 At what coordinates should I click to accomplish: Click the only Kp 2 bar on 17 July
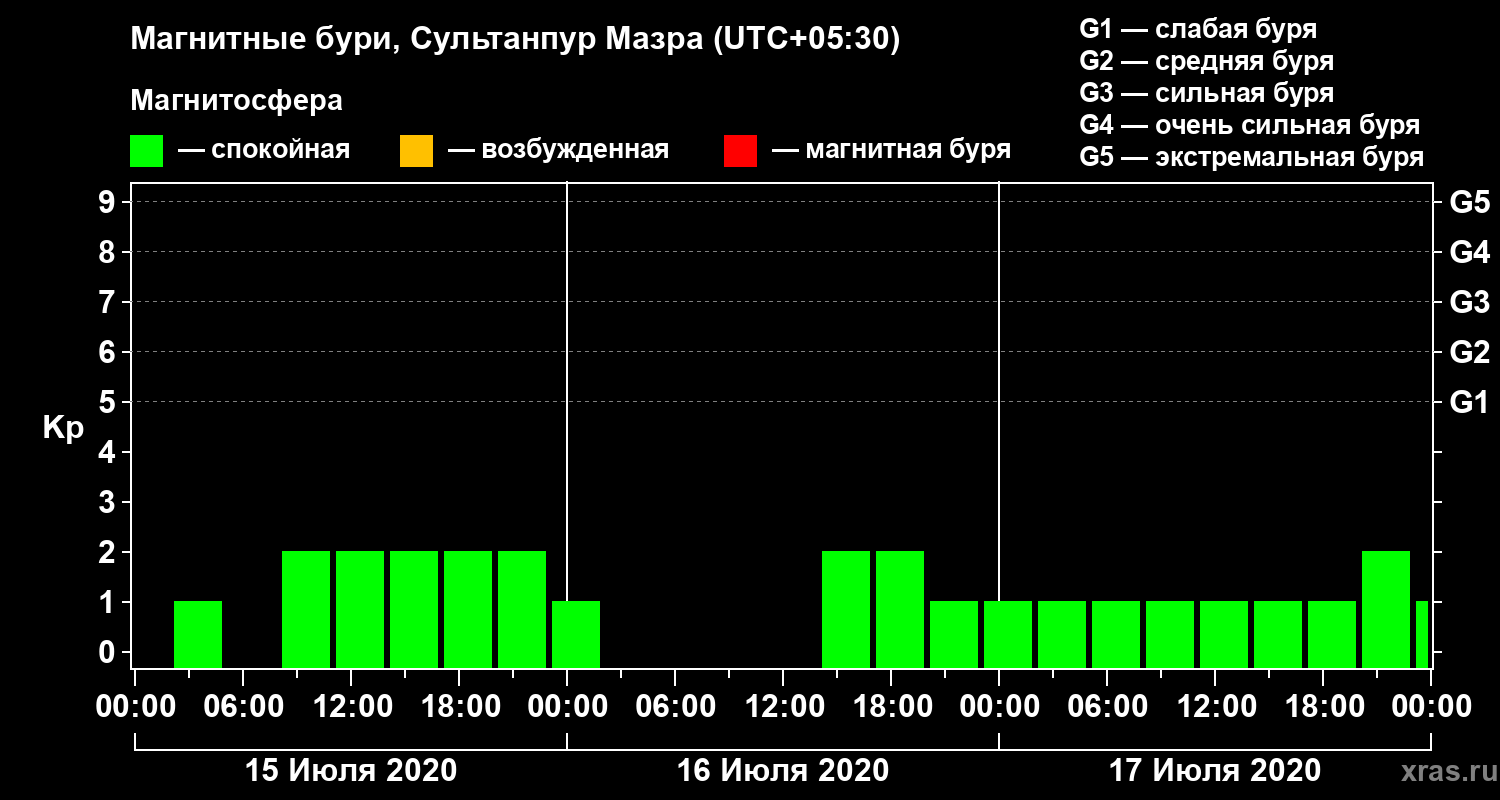coord(1386,609)
